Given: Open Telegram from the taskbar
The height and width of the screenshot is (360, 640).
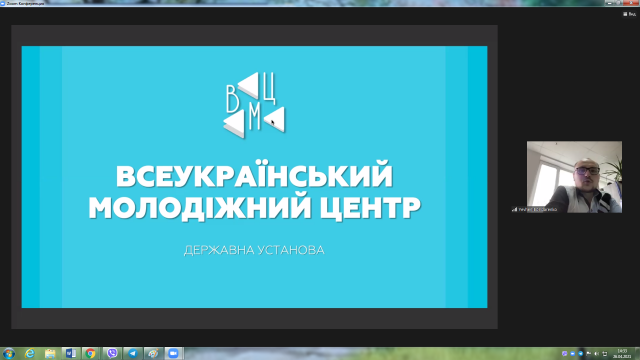Looking at the screenshot, I should (x=132, y=353).
